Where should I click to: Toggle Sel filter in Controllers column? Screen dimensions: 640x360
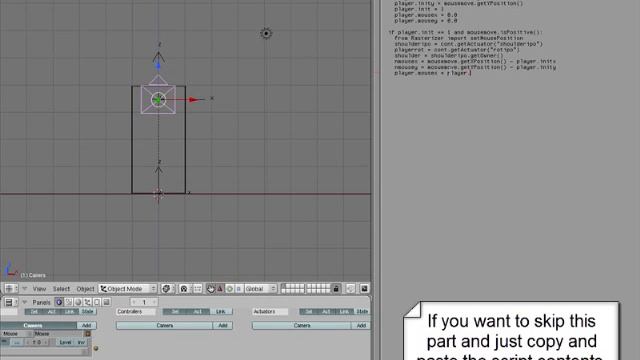175,311
